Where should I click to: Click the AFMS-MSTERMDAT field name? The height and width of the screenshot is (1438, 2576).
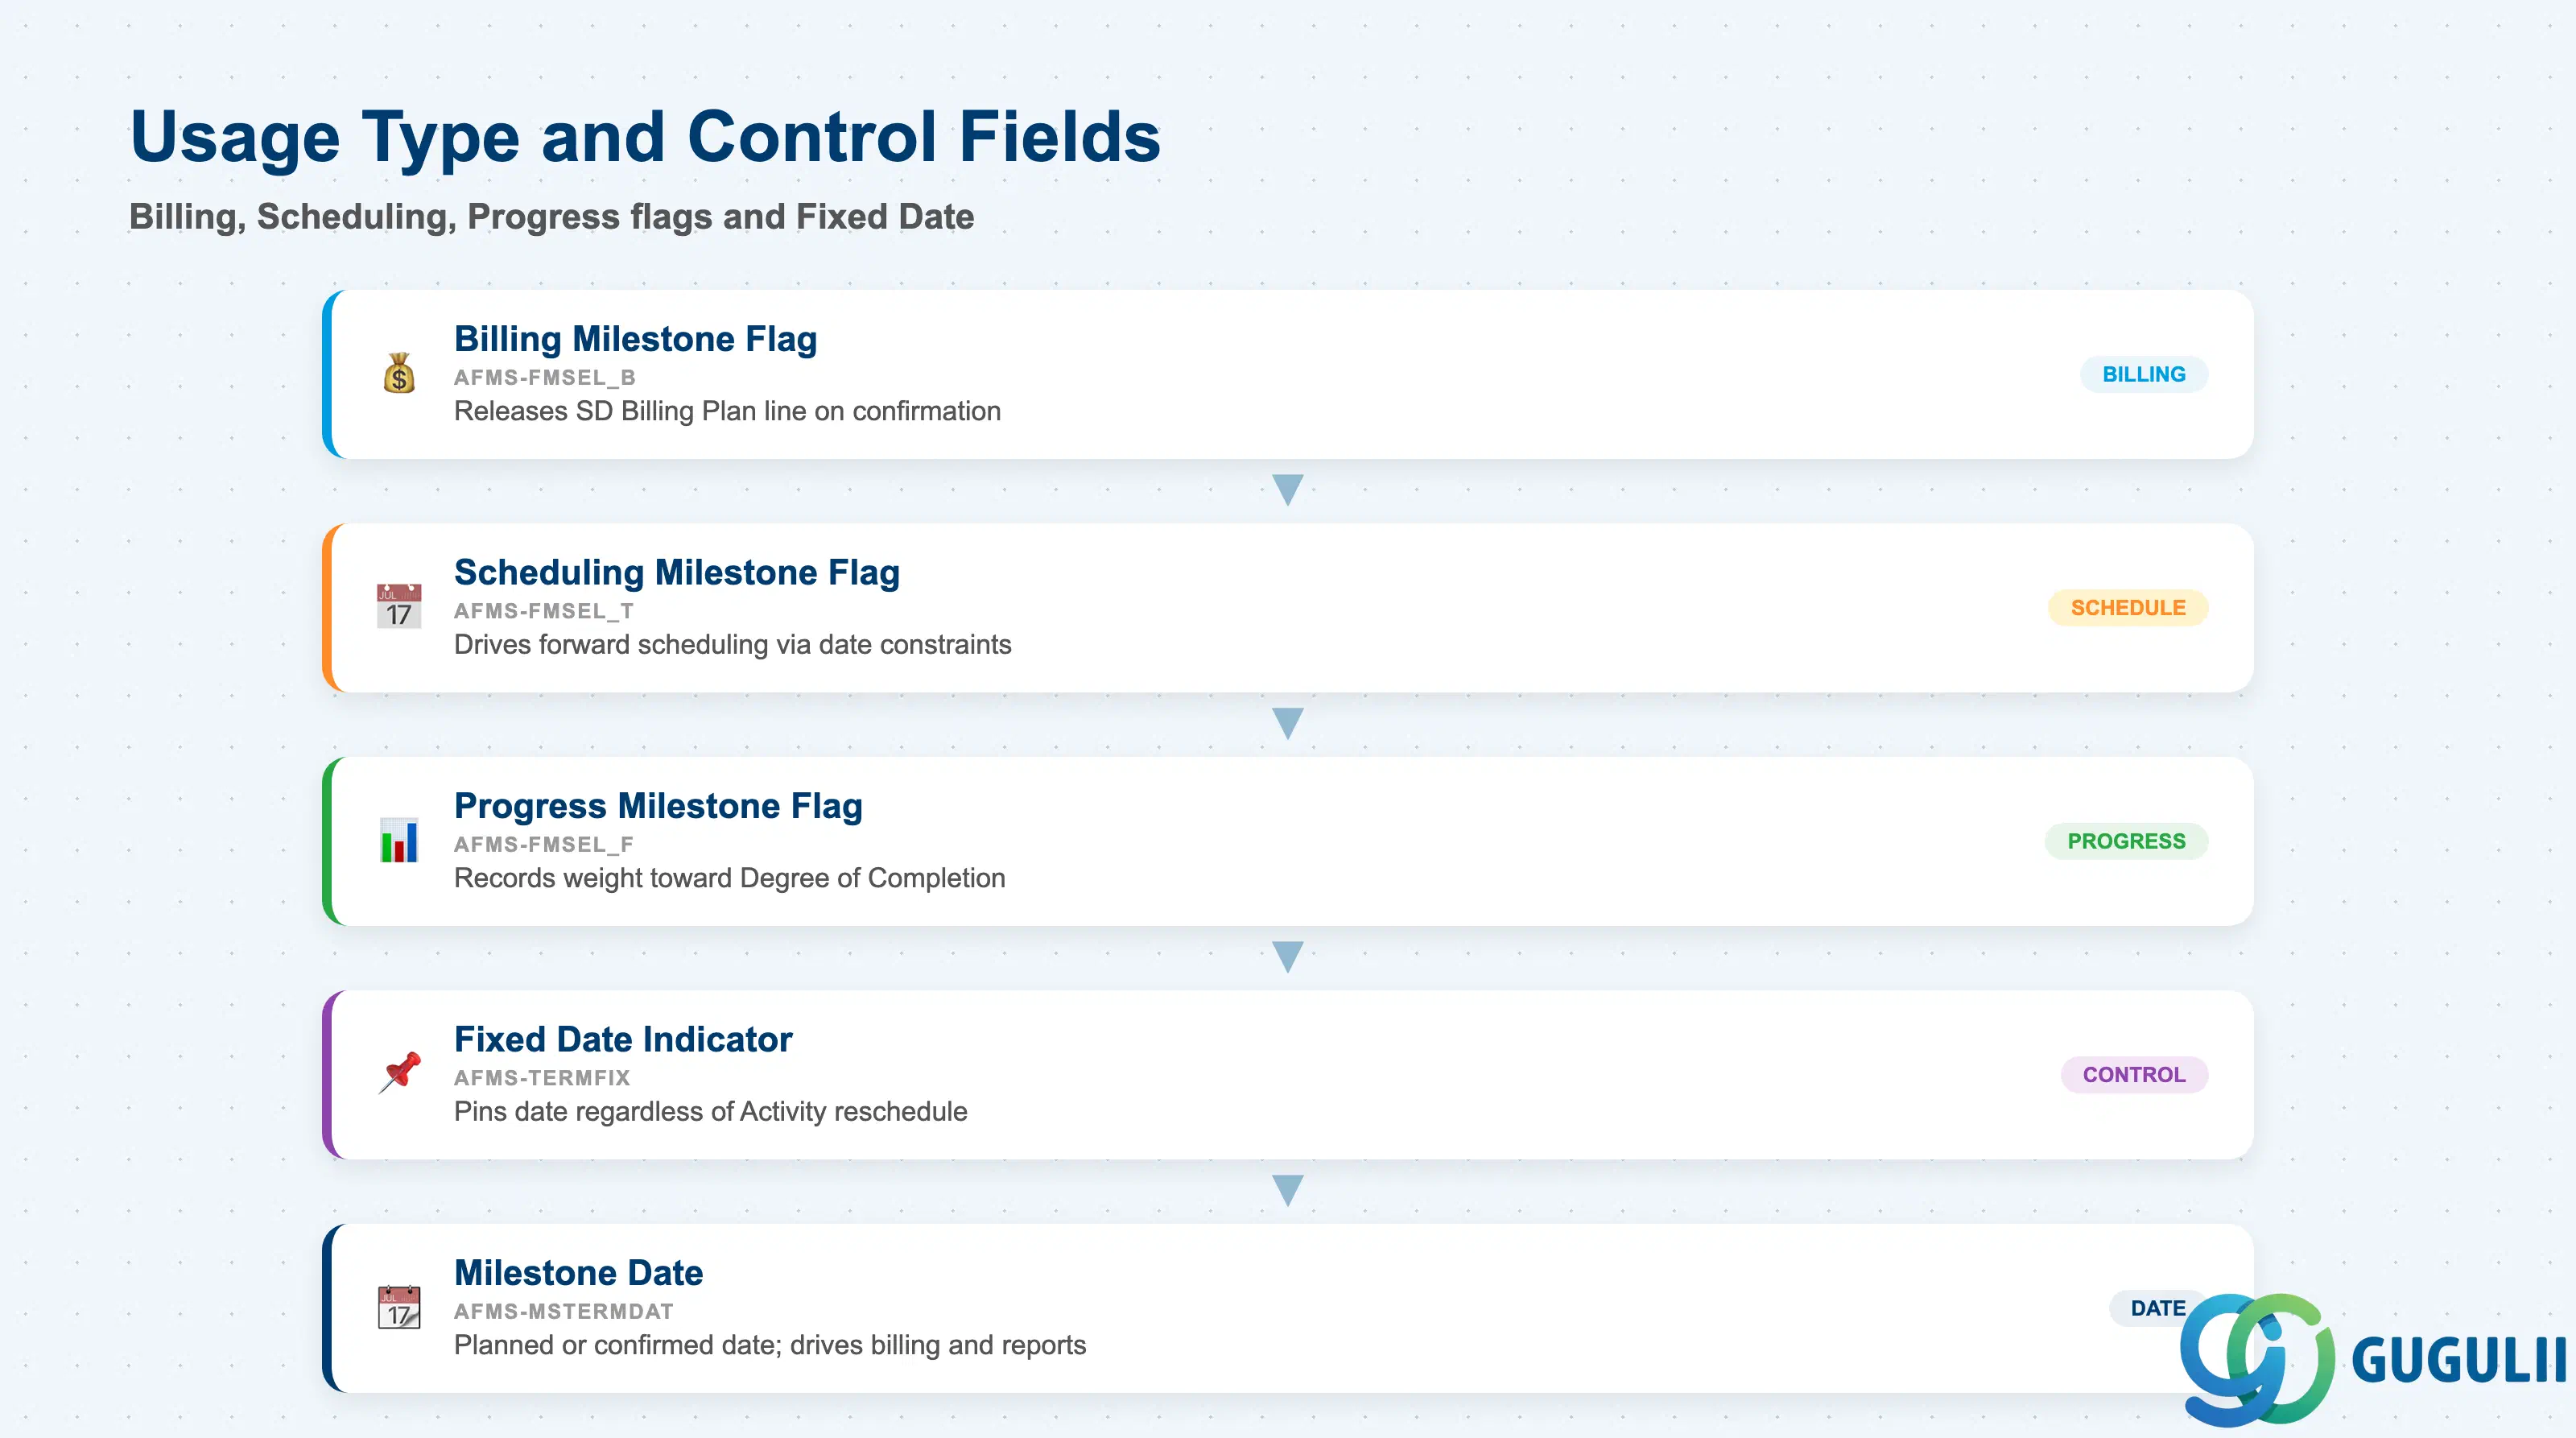click(564, 1311)
